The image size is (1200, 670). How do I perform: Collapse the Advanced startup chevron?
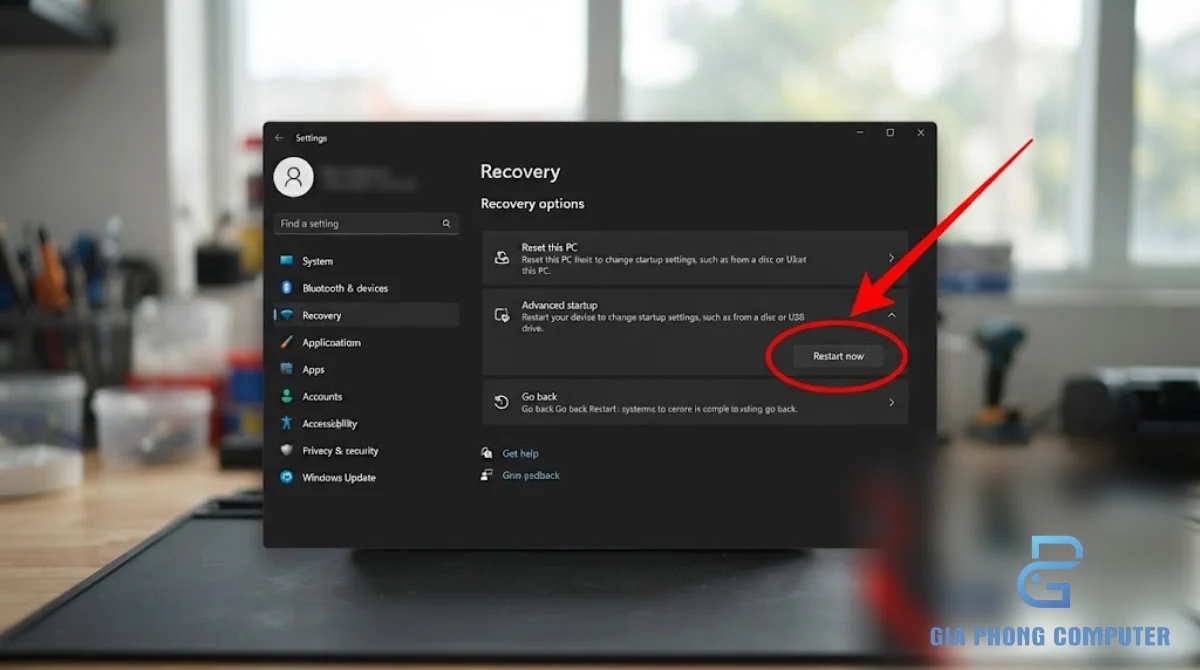click(x=891, y=315)
